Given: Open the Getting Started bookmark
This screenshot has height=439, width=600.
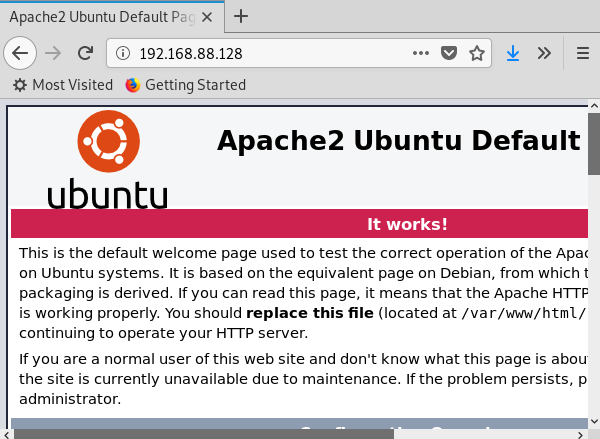Looking at the screenshot, I should point(186,85).
